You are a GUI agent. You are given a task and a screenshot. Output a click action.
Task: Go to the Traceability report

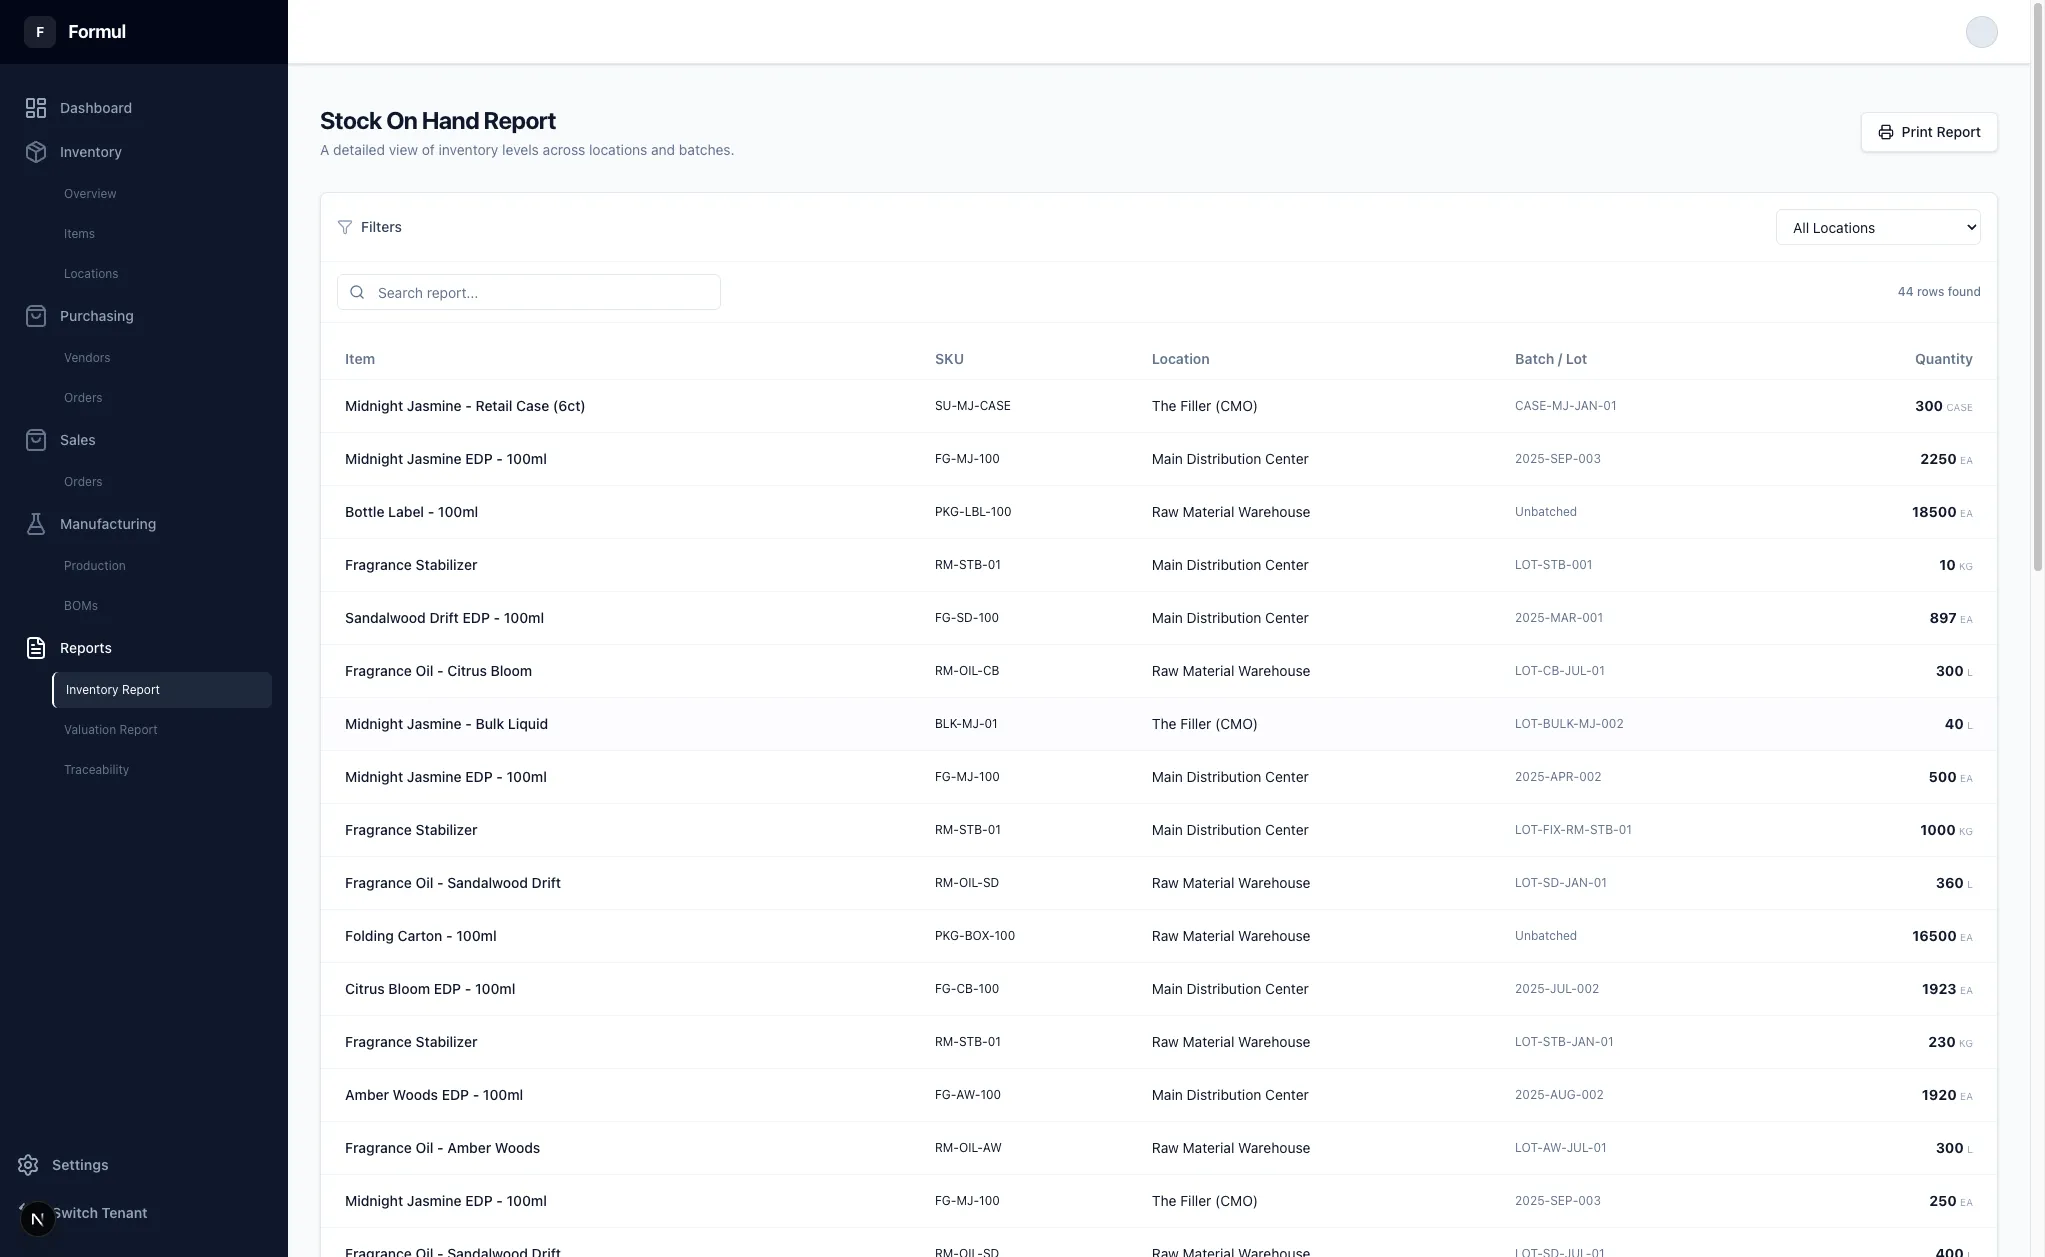(97, 770)
